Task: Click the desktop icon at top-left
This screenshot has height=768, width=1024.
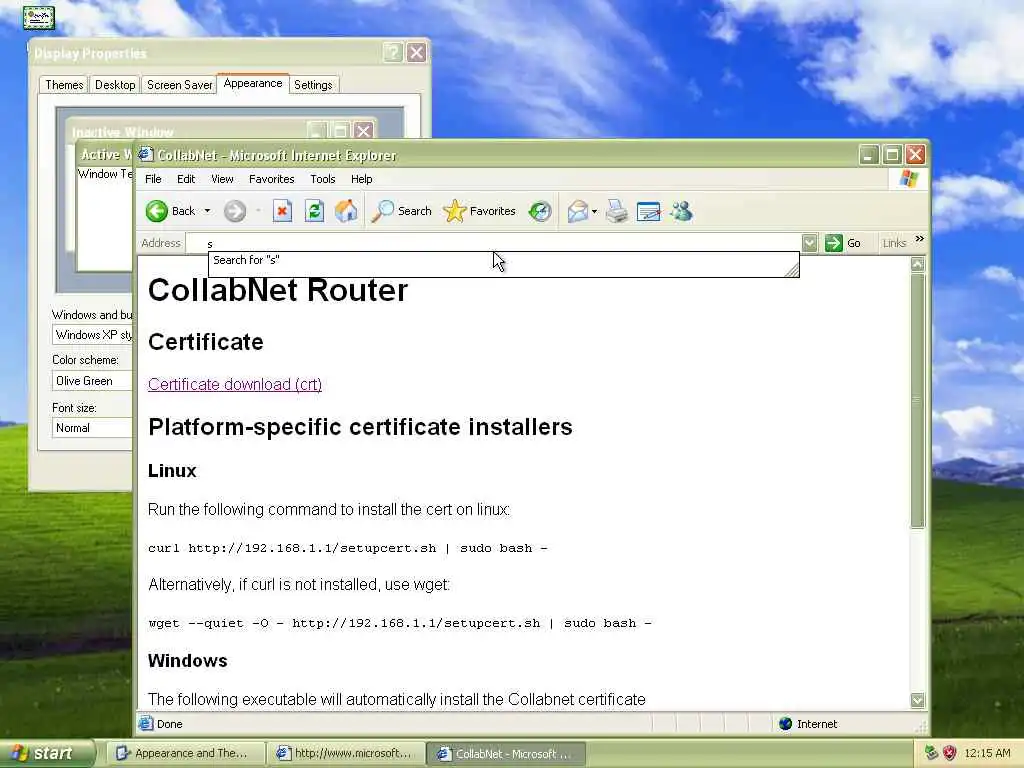Action: tap(39, 17)
